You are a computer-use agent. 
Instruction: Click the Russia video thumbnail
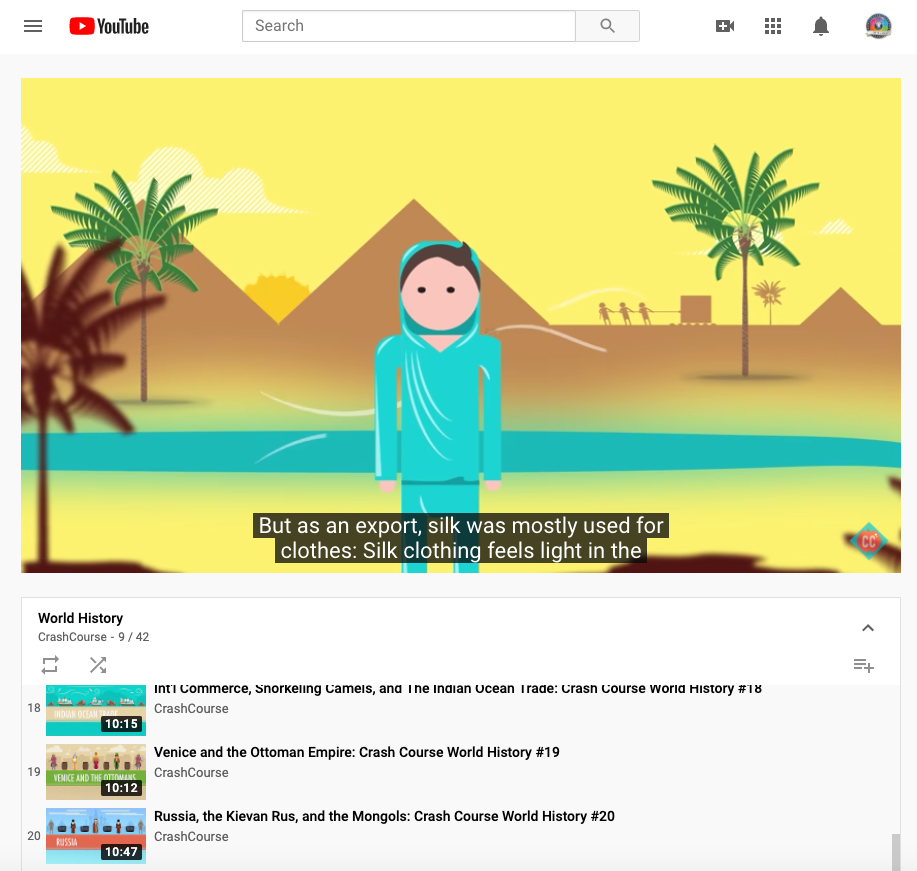pos(96,836)
